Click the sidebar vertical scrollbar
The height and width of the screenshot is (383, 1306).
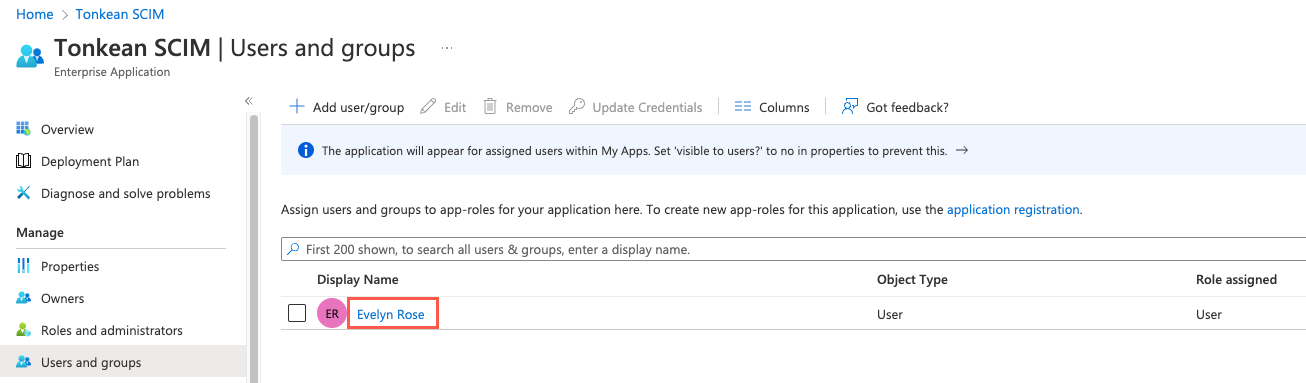tap(253, 248)
